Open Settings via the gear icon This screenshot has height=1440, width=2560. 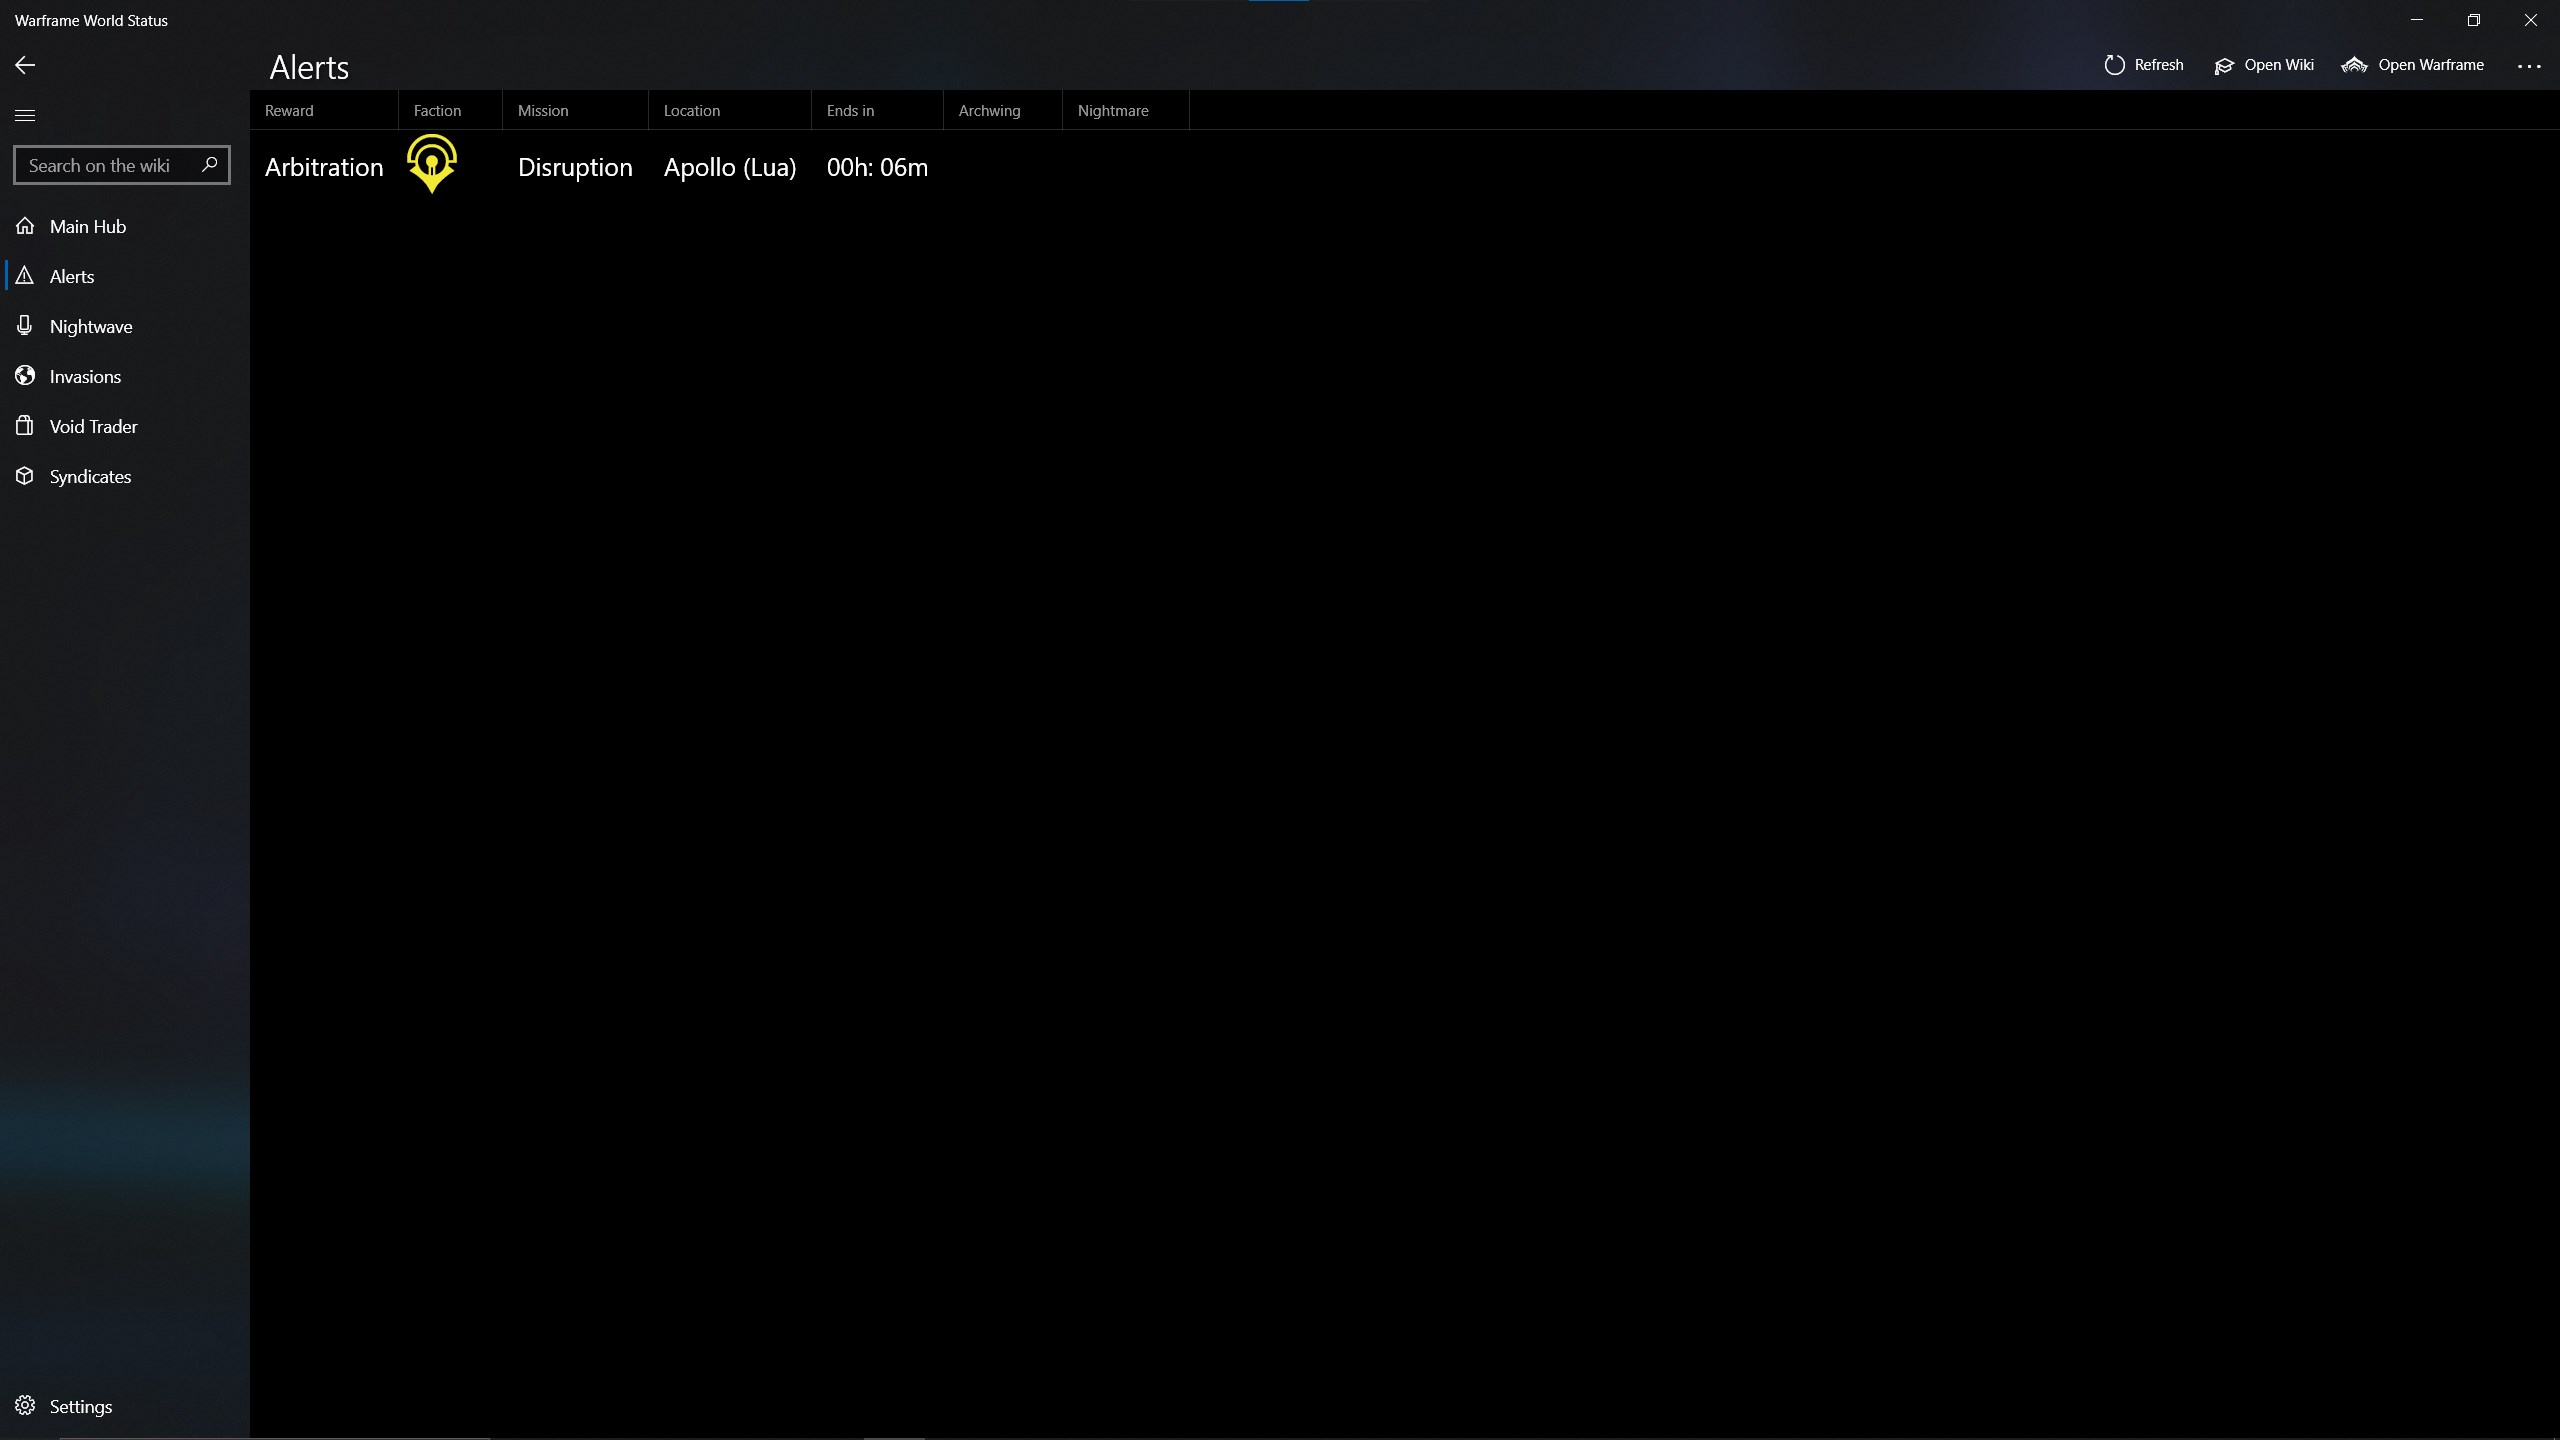point(25,1405)
